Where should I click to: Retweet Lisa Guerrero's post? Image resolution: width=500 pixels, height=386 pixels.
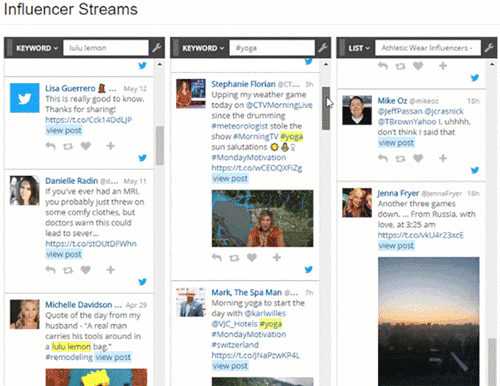(x=68, y=146)
